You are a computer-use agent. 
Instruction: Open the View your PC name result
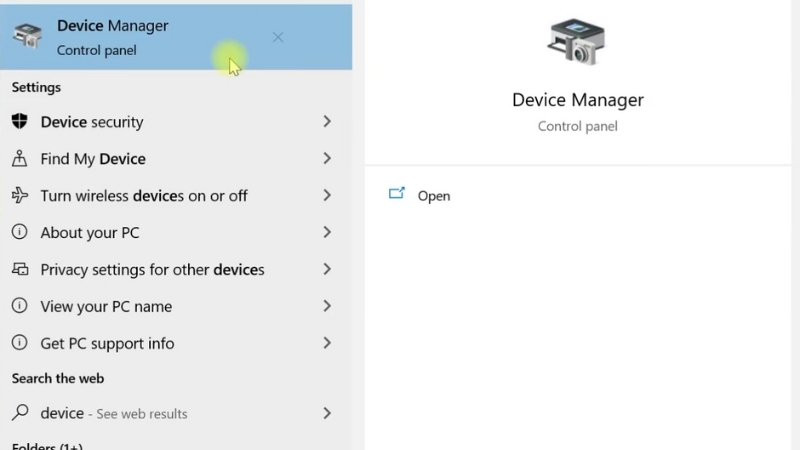[106, 307]
